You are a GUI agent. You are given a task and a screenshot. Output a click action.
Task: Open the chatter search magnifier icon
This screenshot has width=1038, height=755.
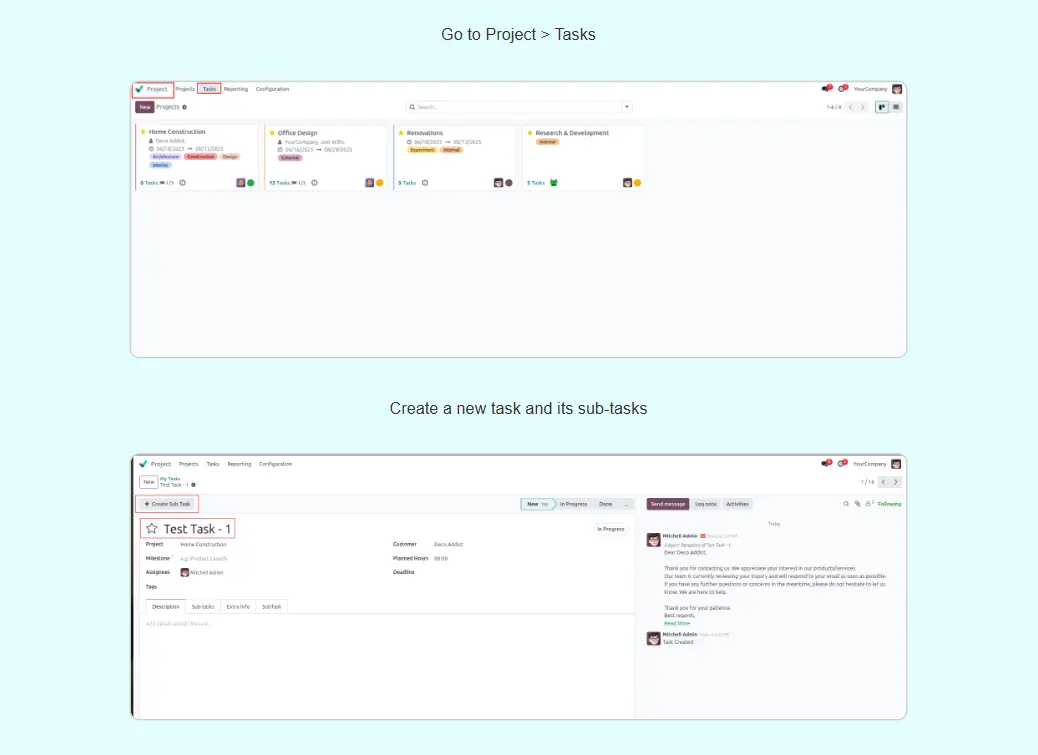[845, 504]
